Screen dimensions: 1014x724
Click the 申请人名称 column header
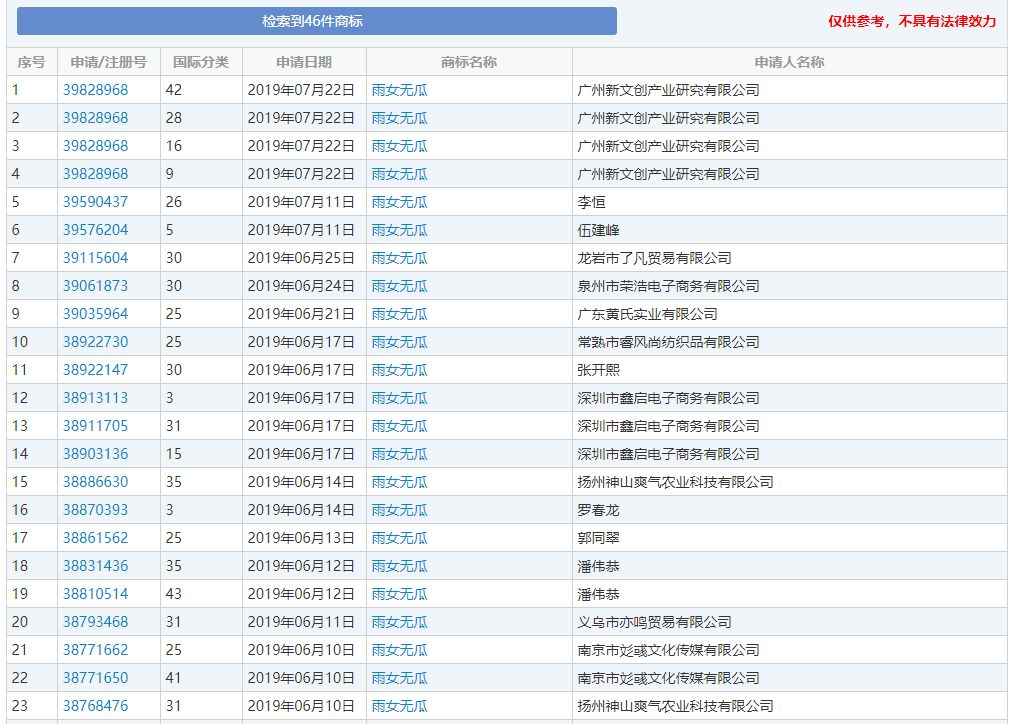(x=790, y=62)
